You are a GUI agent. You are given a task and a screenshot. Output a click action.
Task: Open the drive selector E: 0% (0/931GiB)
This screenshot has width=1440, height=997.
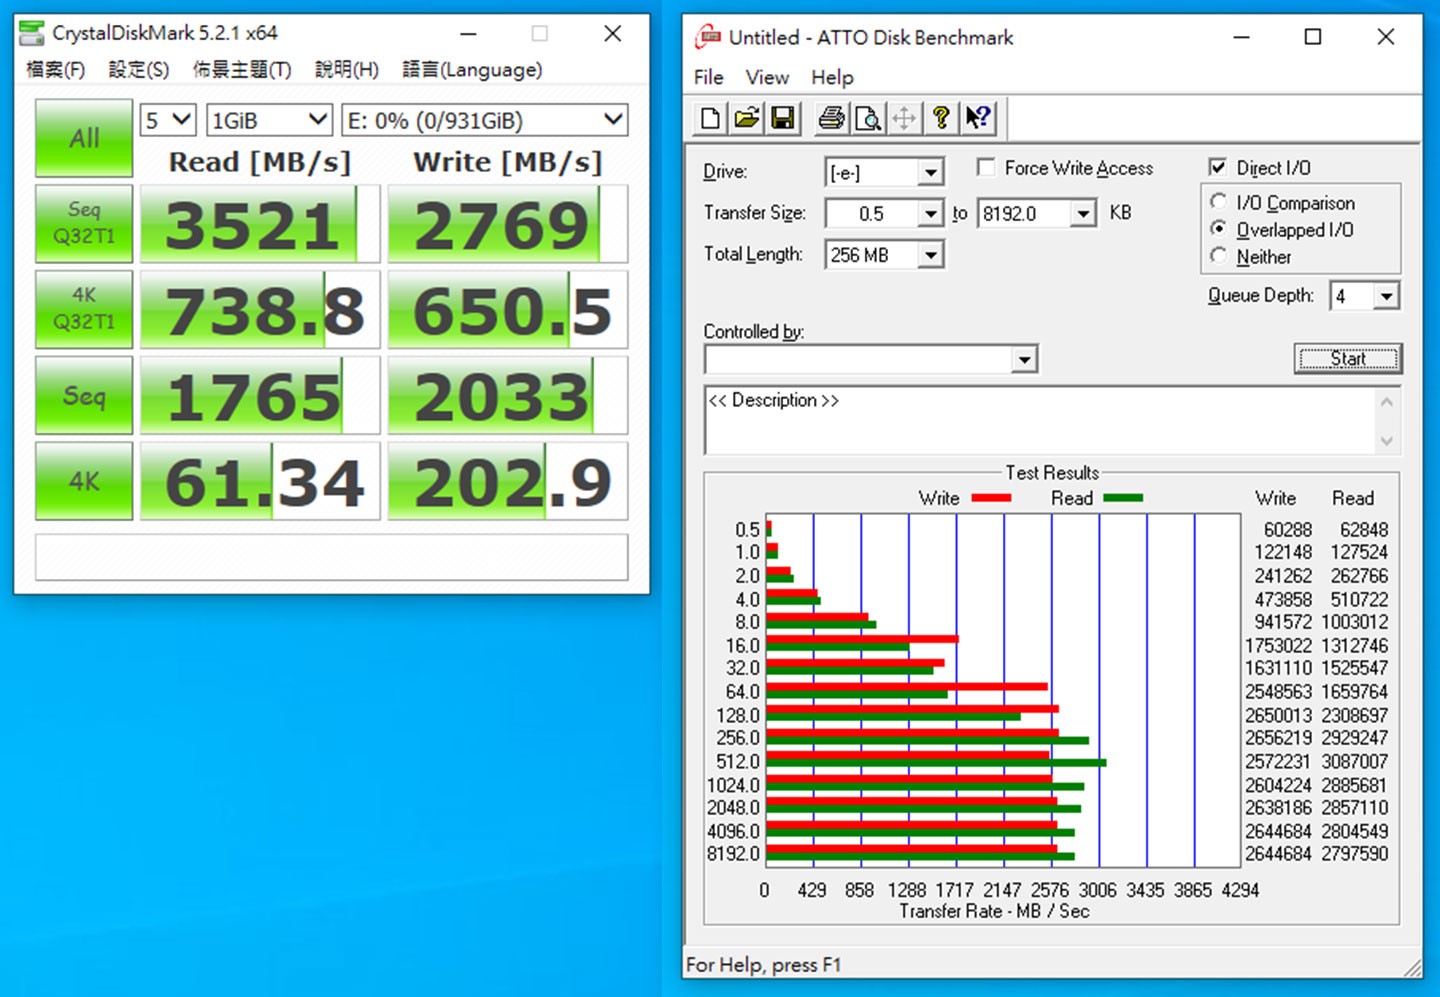tap(485, 120)
